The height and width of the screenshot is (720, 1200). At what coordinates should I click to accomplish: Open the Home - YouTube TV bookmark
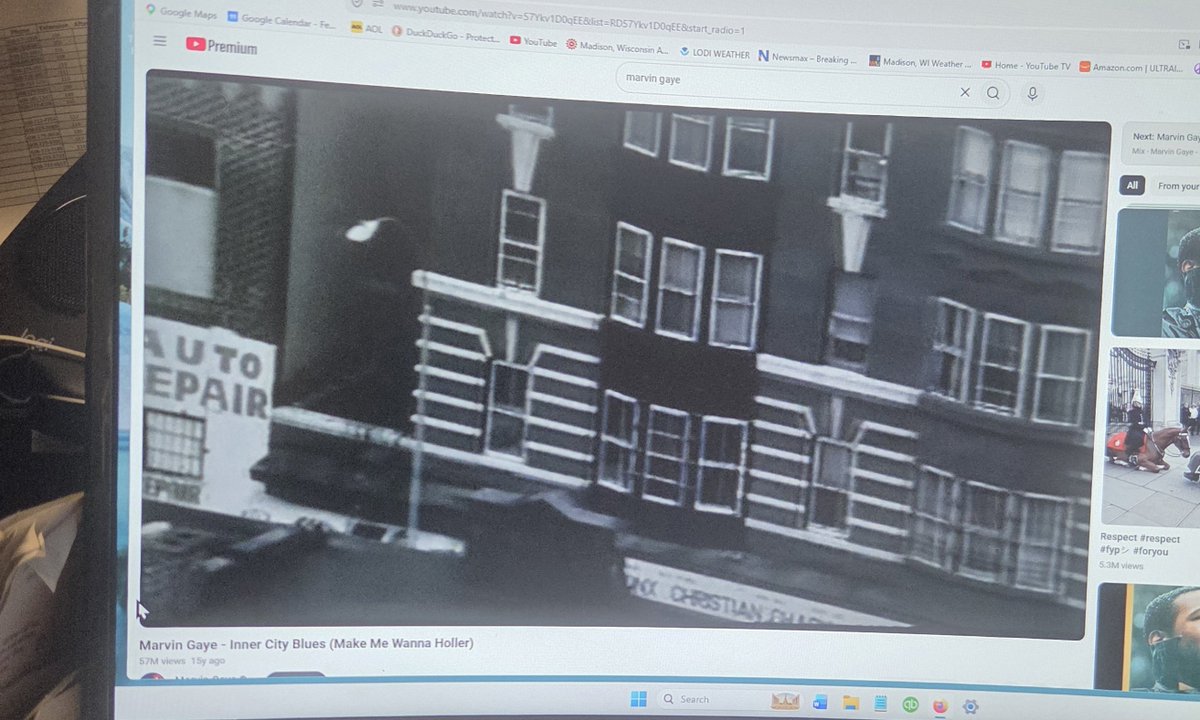tap(1025, 65)
